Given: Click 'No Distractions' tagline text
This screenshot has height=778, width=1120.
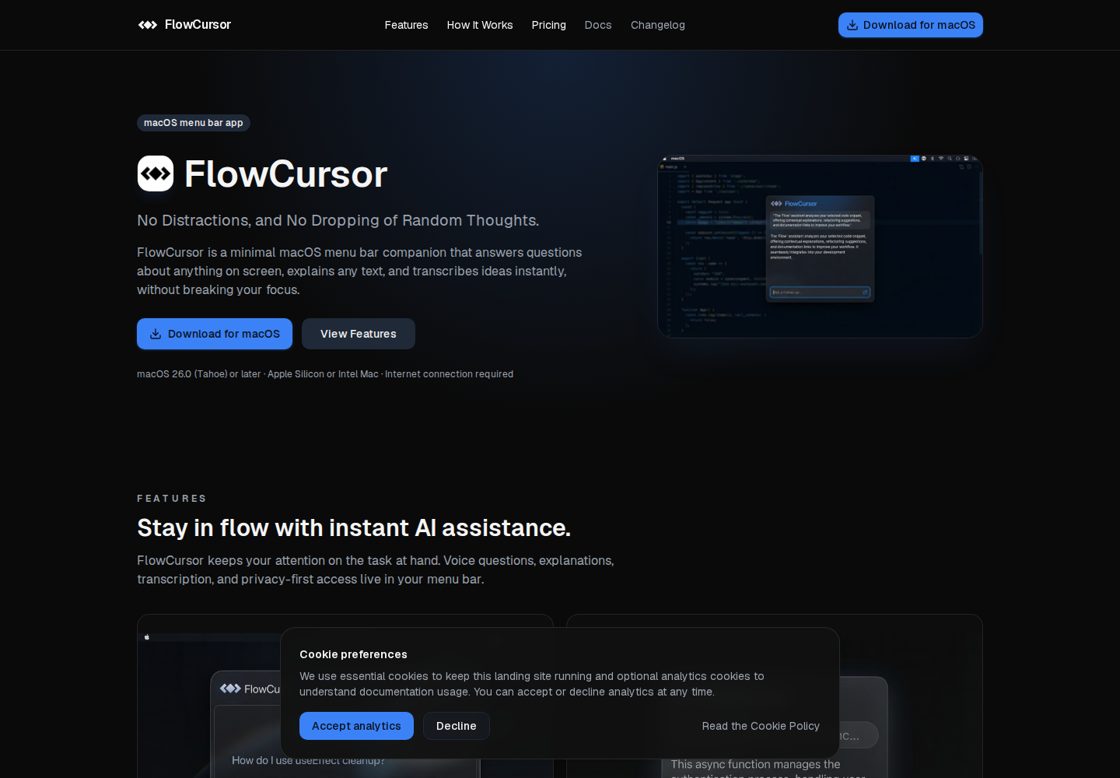Looking at the screenshot, I should click(338, 220).
